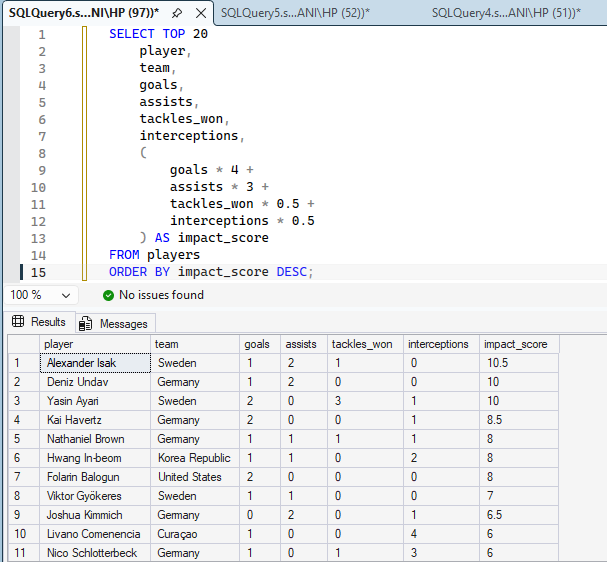Switch to the SQLQuery5 tab
The height and width of the screenshot is (562, 607).
tap(295, 13)
